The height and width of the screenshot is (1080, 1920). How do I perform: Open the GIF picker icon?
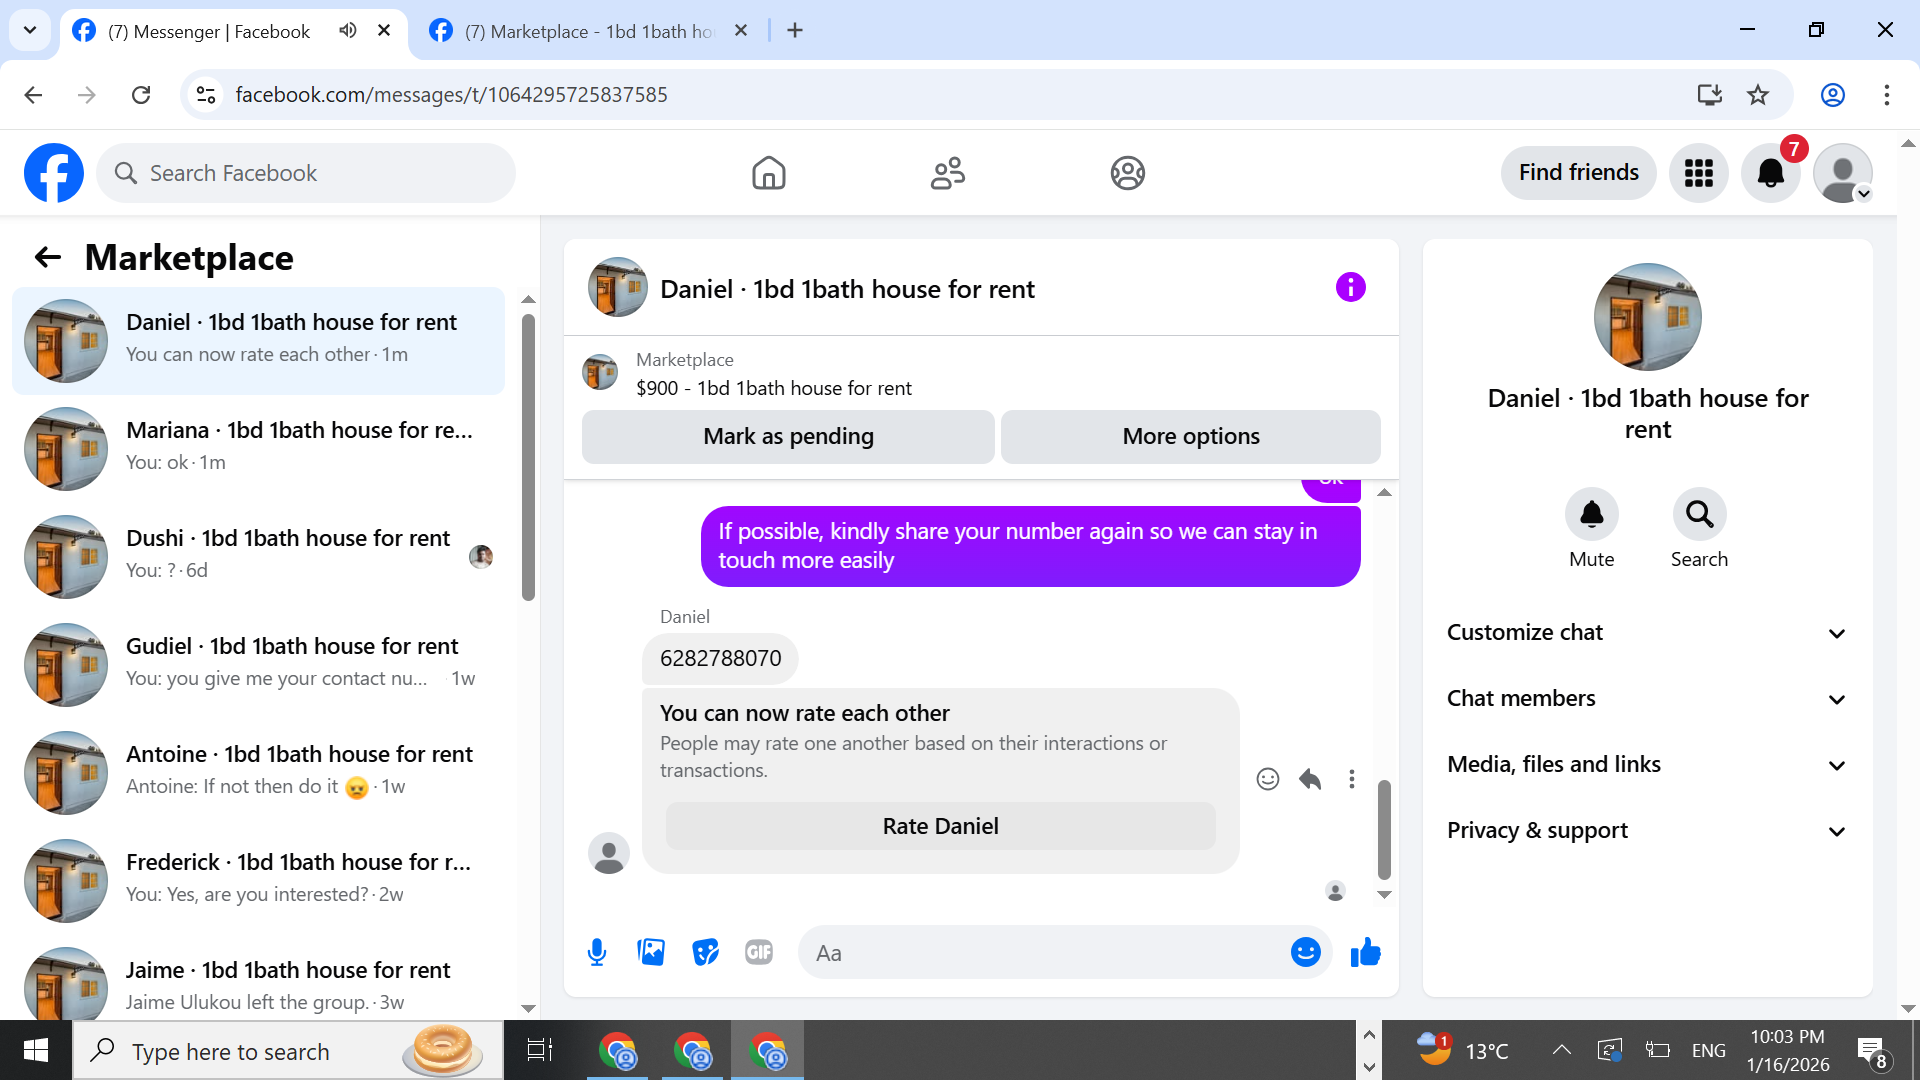759,952
